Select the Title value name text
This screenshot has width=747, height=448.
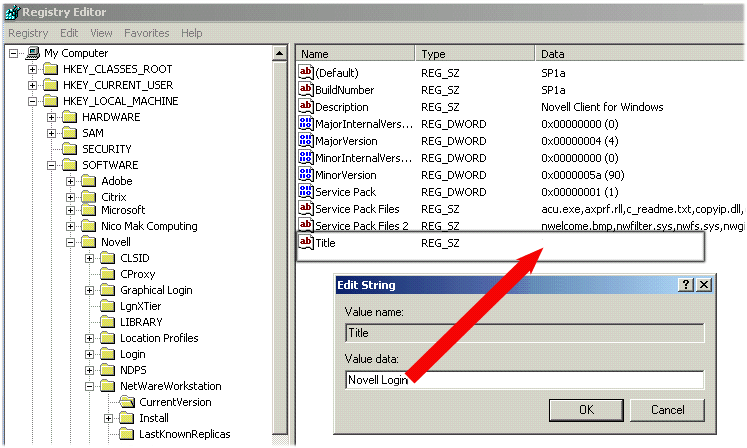pyautogui.click(x=325, y=243)
